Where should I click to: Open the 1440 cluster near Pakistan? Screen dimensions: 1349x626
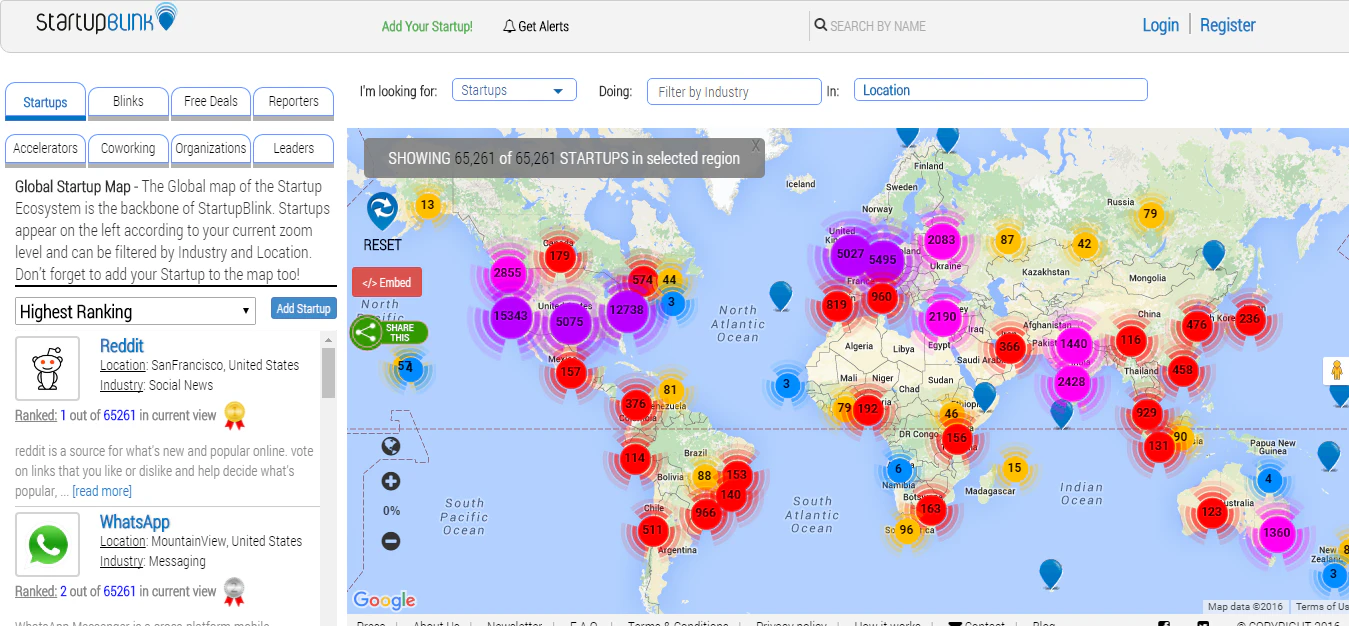coord(1073,344)
